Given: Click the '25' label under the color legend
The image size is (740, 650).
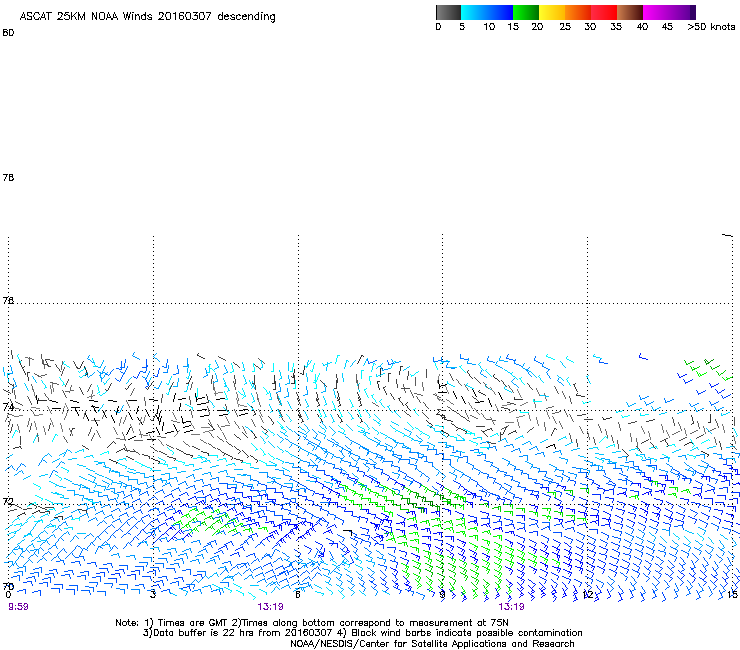Looking at the screenshot, I should (x=565, y=27).
